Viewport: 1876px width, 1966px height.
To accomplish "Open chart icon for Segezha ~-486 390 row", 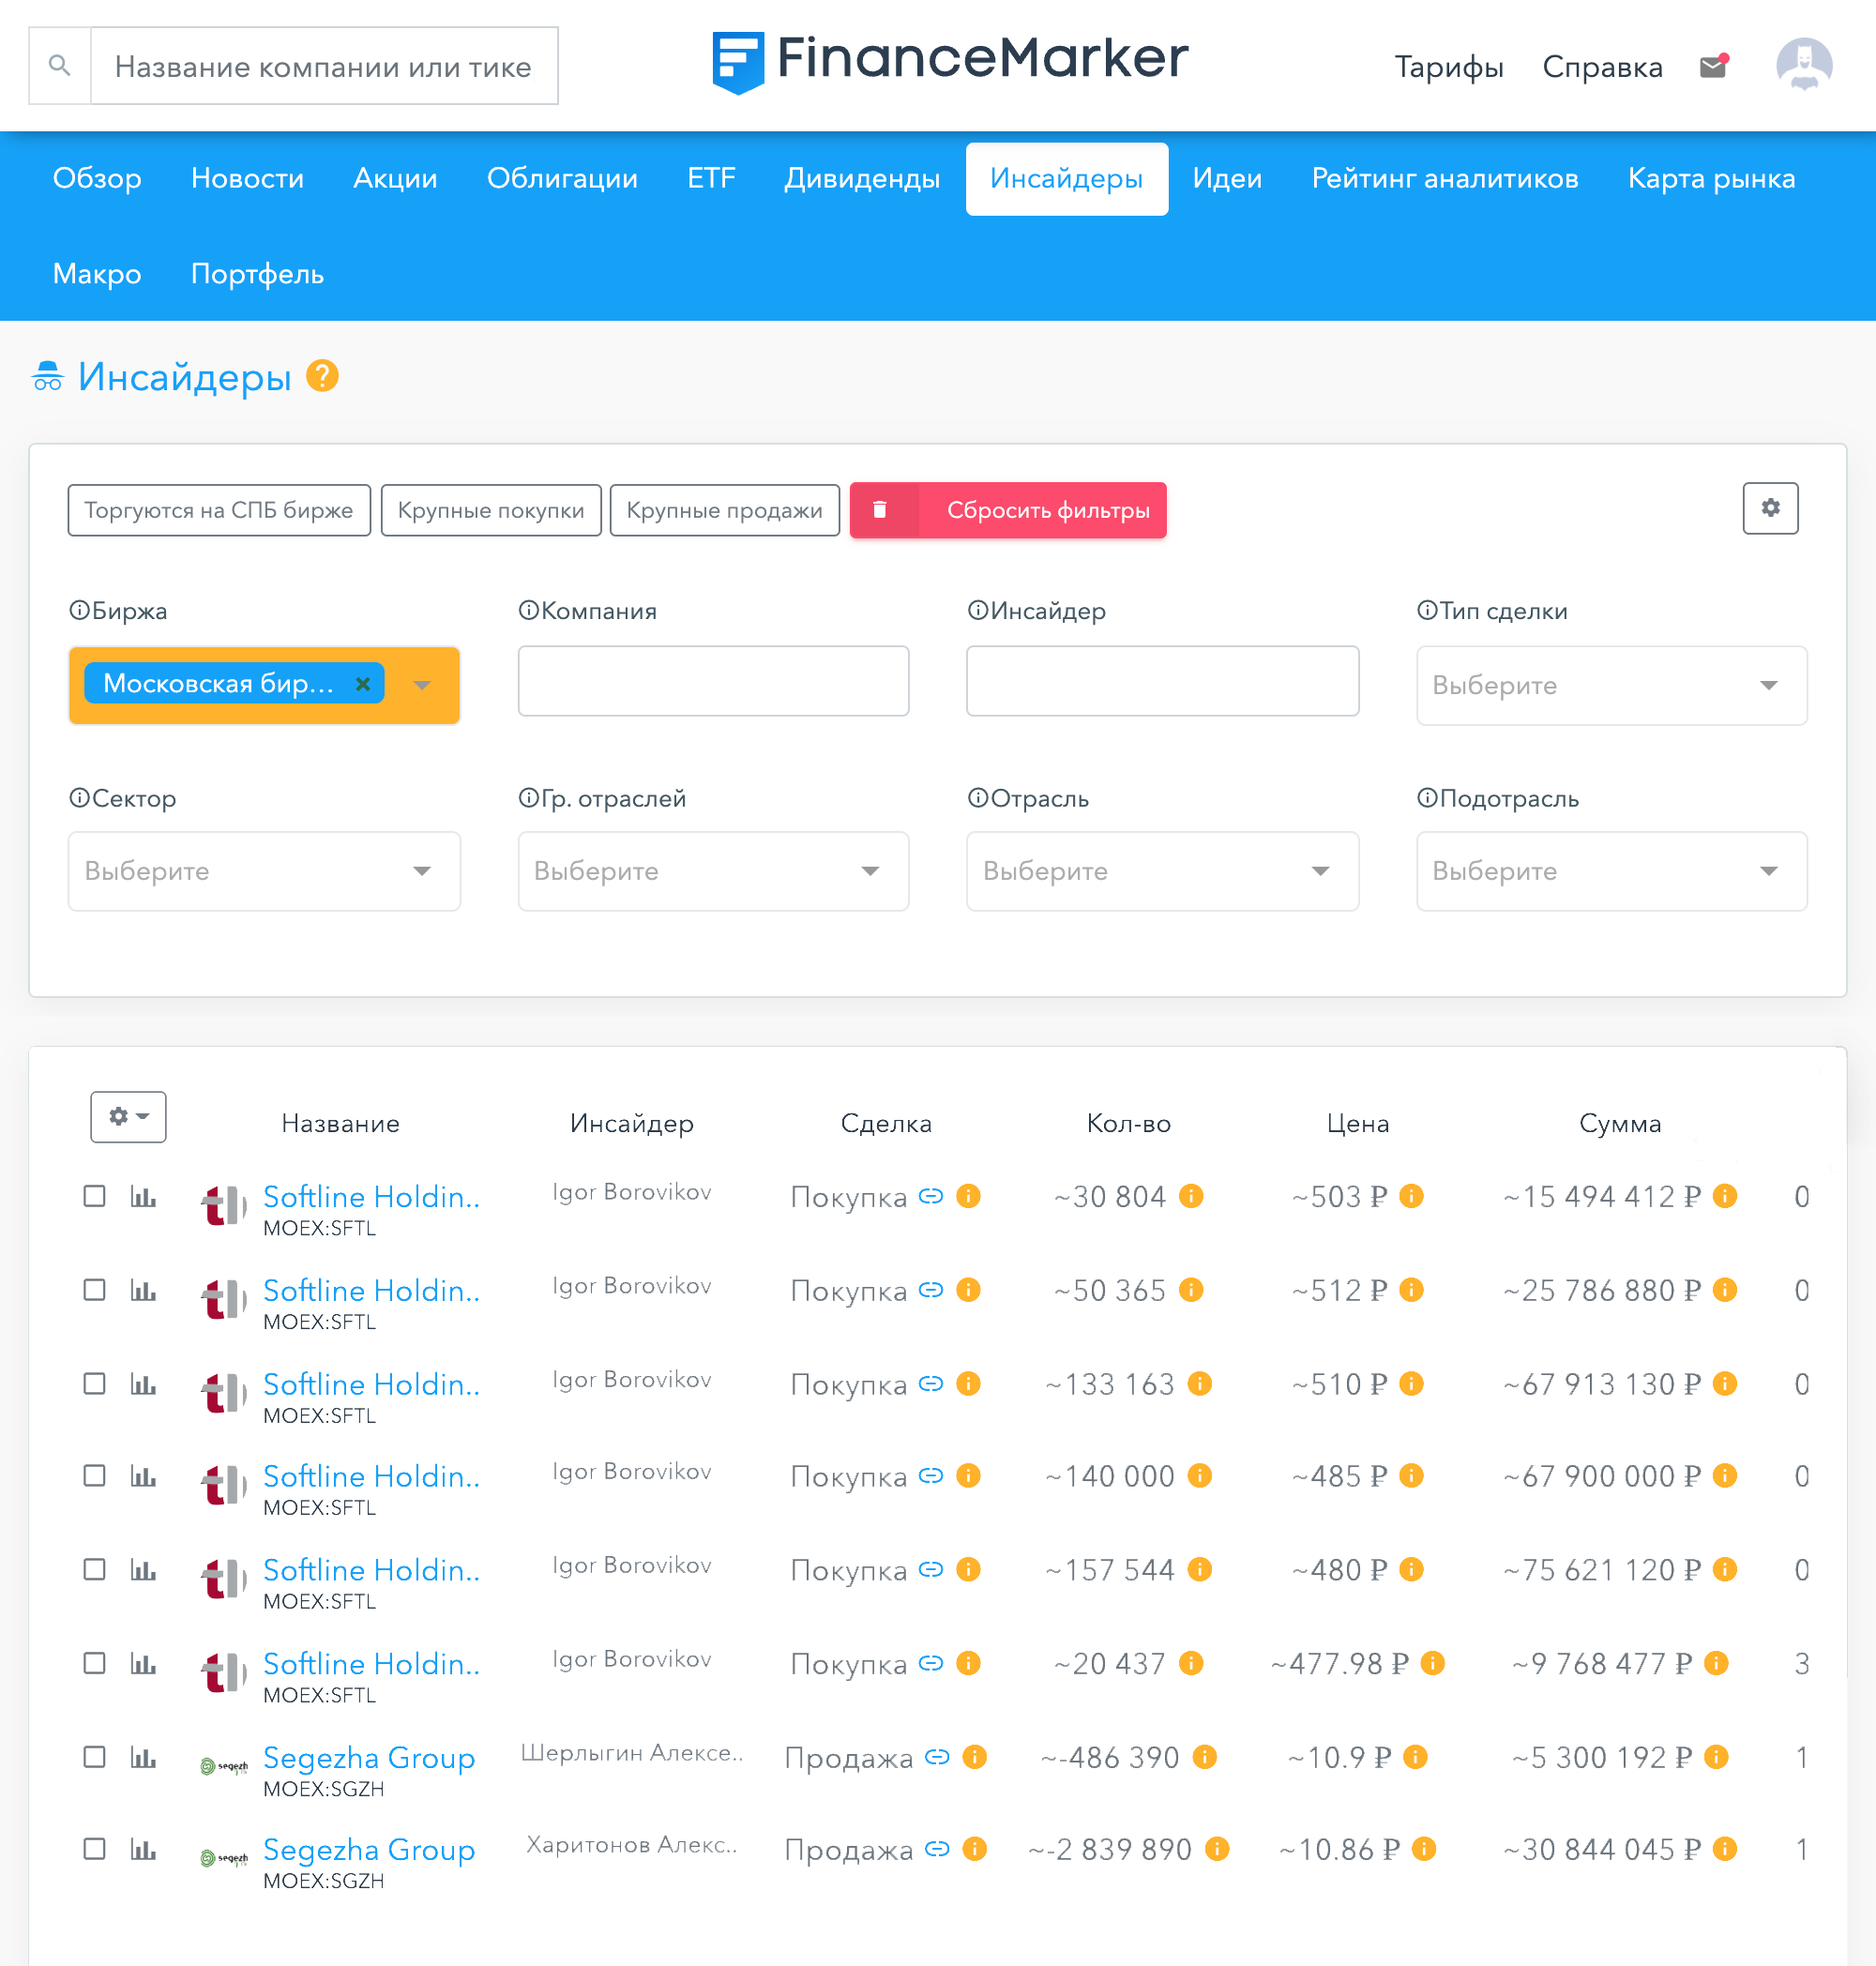I will (x=143, y=1757).
